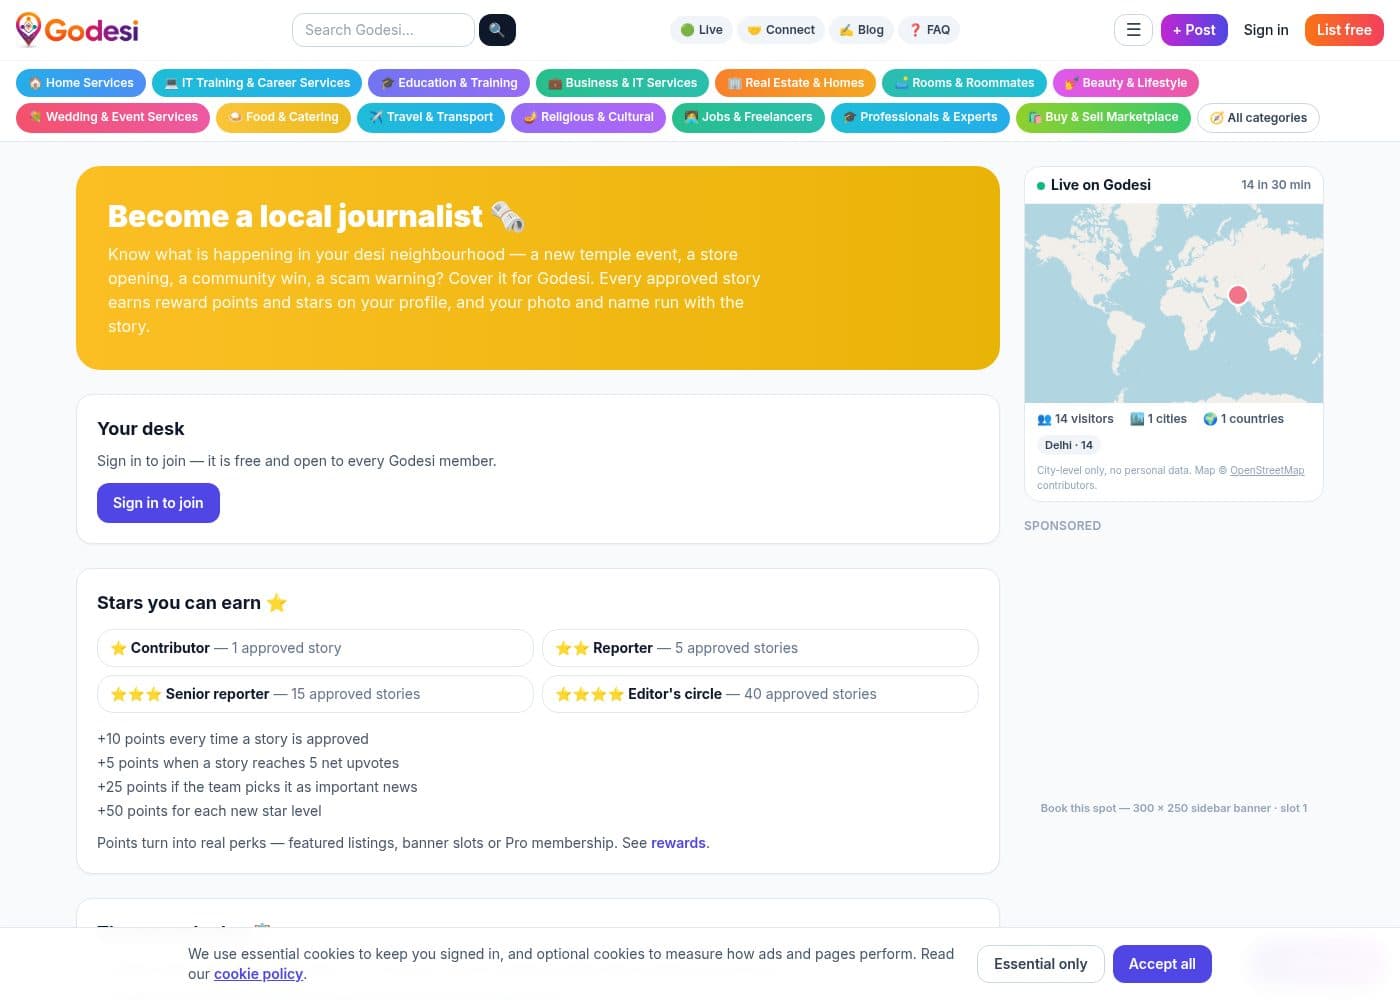This screenshot has height=1000, width=1400.
Task: Click the Live on Godesi title
Action: point(1100,185)
